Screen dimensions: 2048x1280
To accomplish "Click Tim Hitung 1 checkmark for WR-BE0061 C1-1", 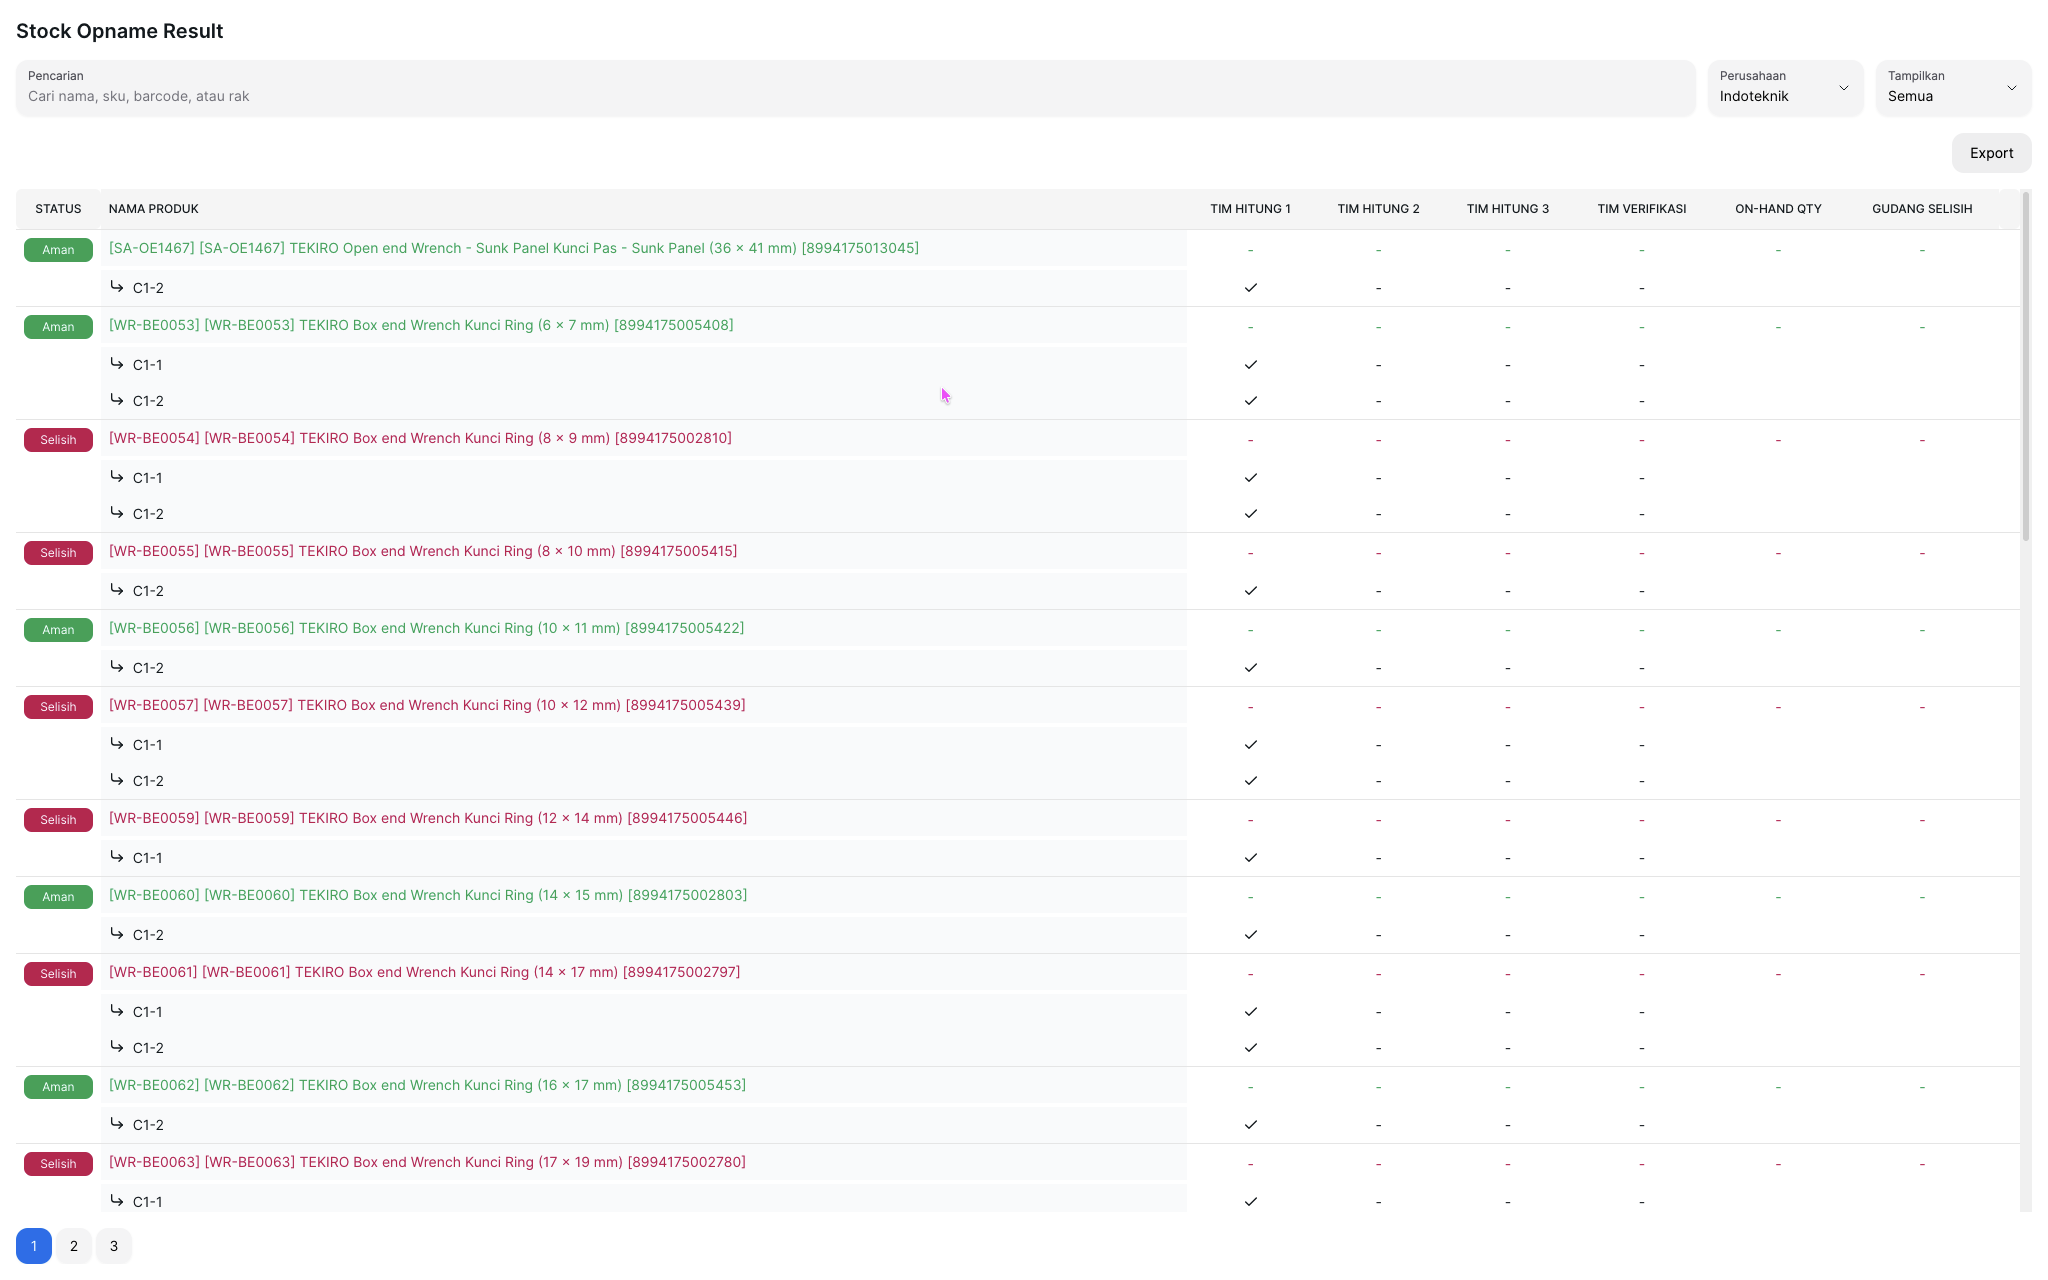I will tap(1250, 1012).
